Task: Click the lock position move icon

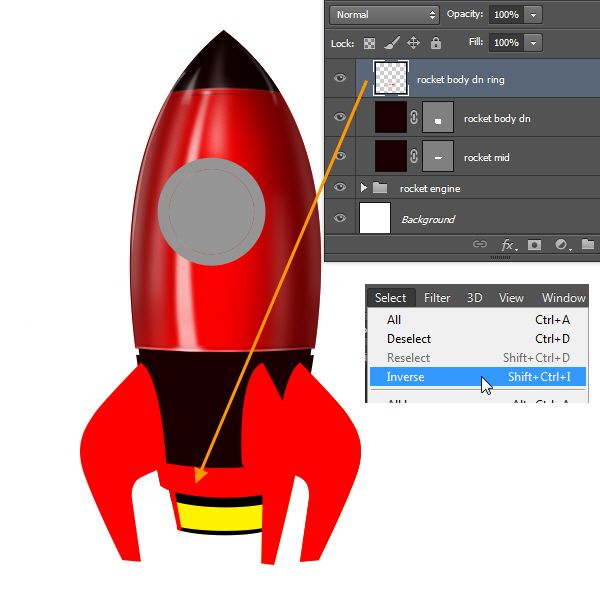Action: click(x=413, y=43)
